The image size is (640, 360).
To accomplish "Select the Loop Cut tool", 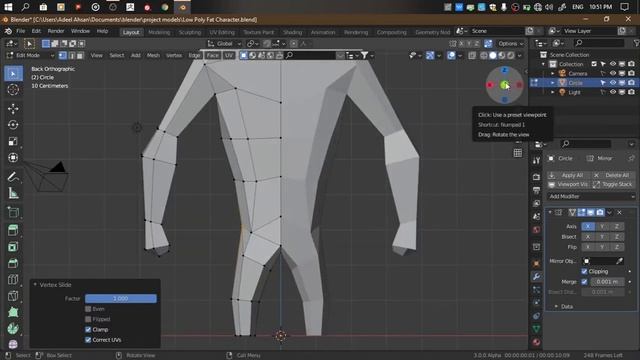I will (x=13, y=280).
